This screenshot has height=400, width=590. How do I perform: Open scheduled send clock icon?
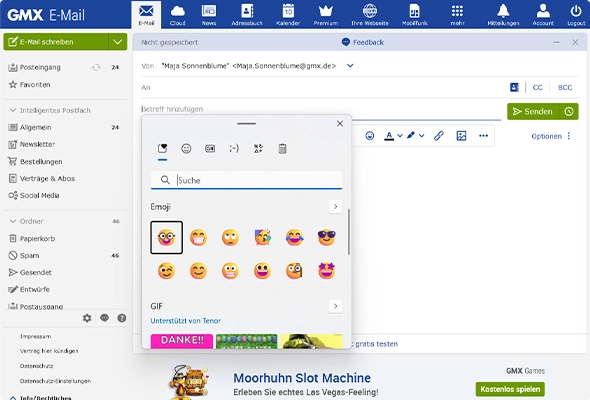[569, 111]
